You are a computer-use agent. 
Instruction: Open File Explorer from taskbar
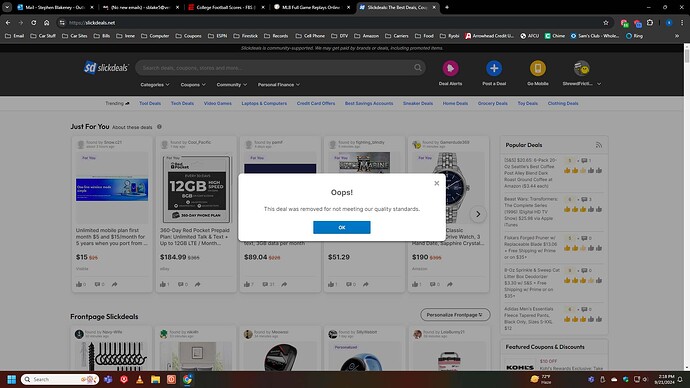tap(155, 379)
